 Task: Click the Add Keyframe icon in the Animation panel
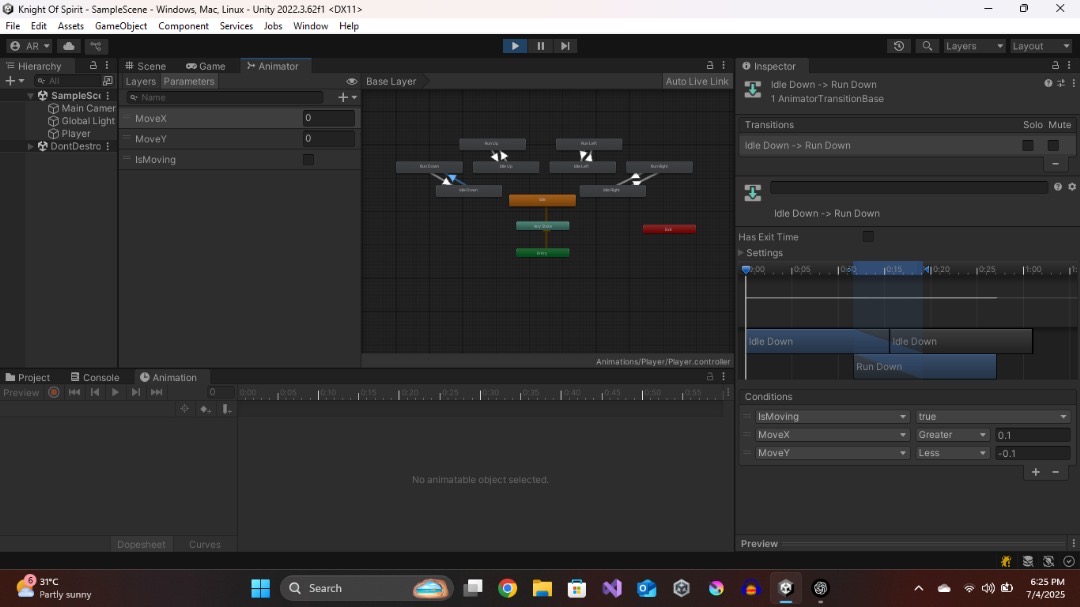[206, 409]
